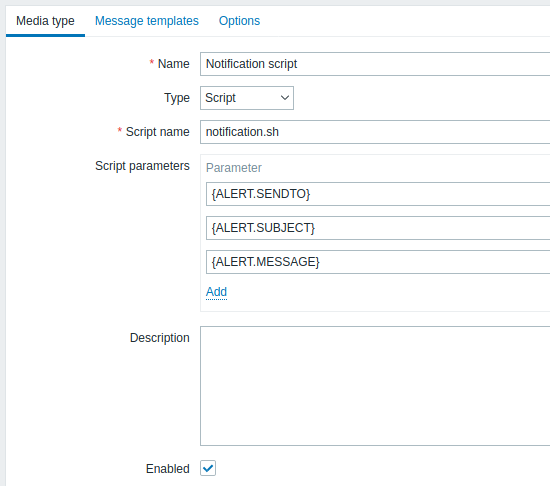Focus the Script name field notification.sh
Viewport: 550px width, 486px height.
tap(375, 132)
